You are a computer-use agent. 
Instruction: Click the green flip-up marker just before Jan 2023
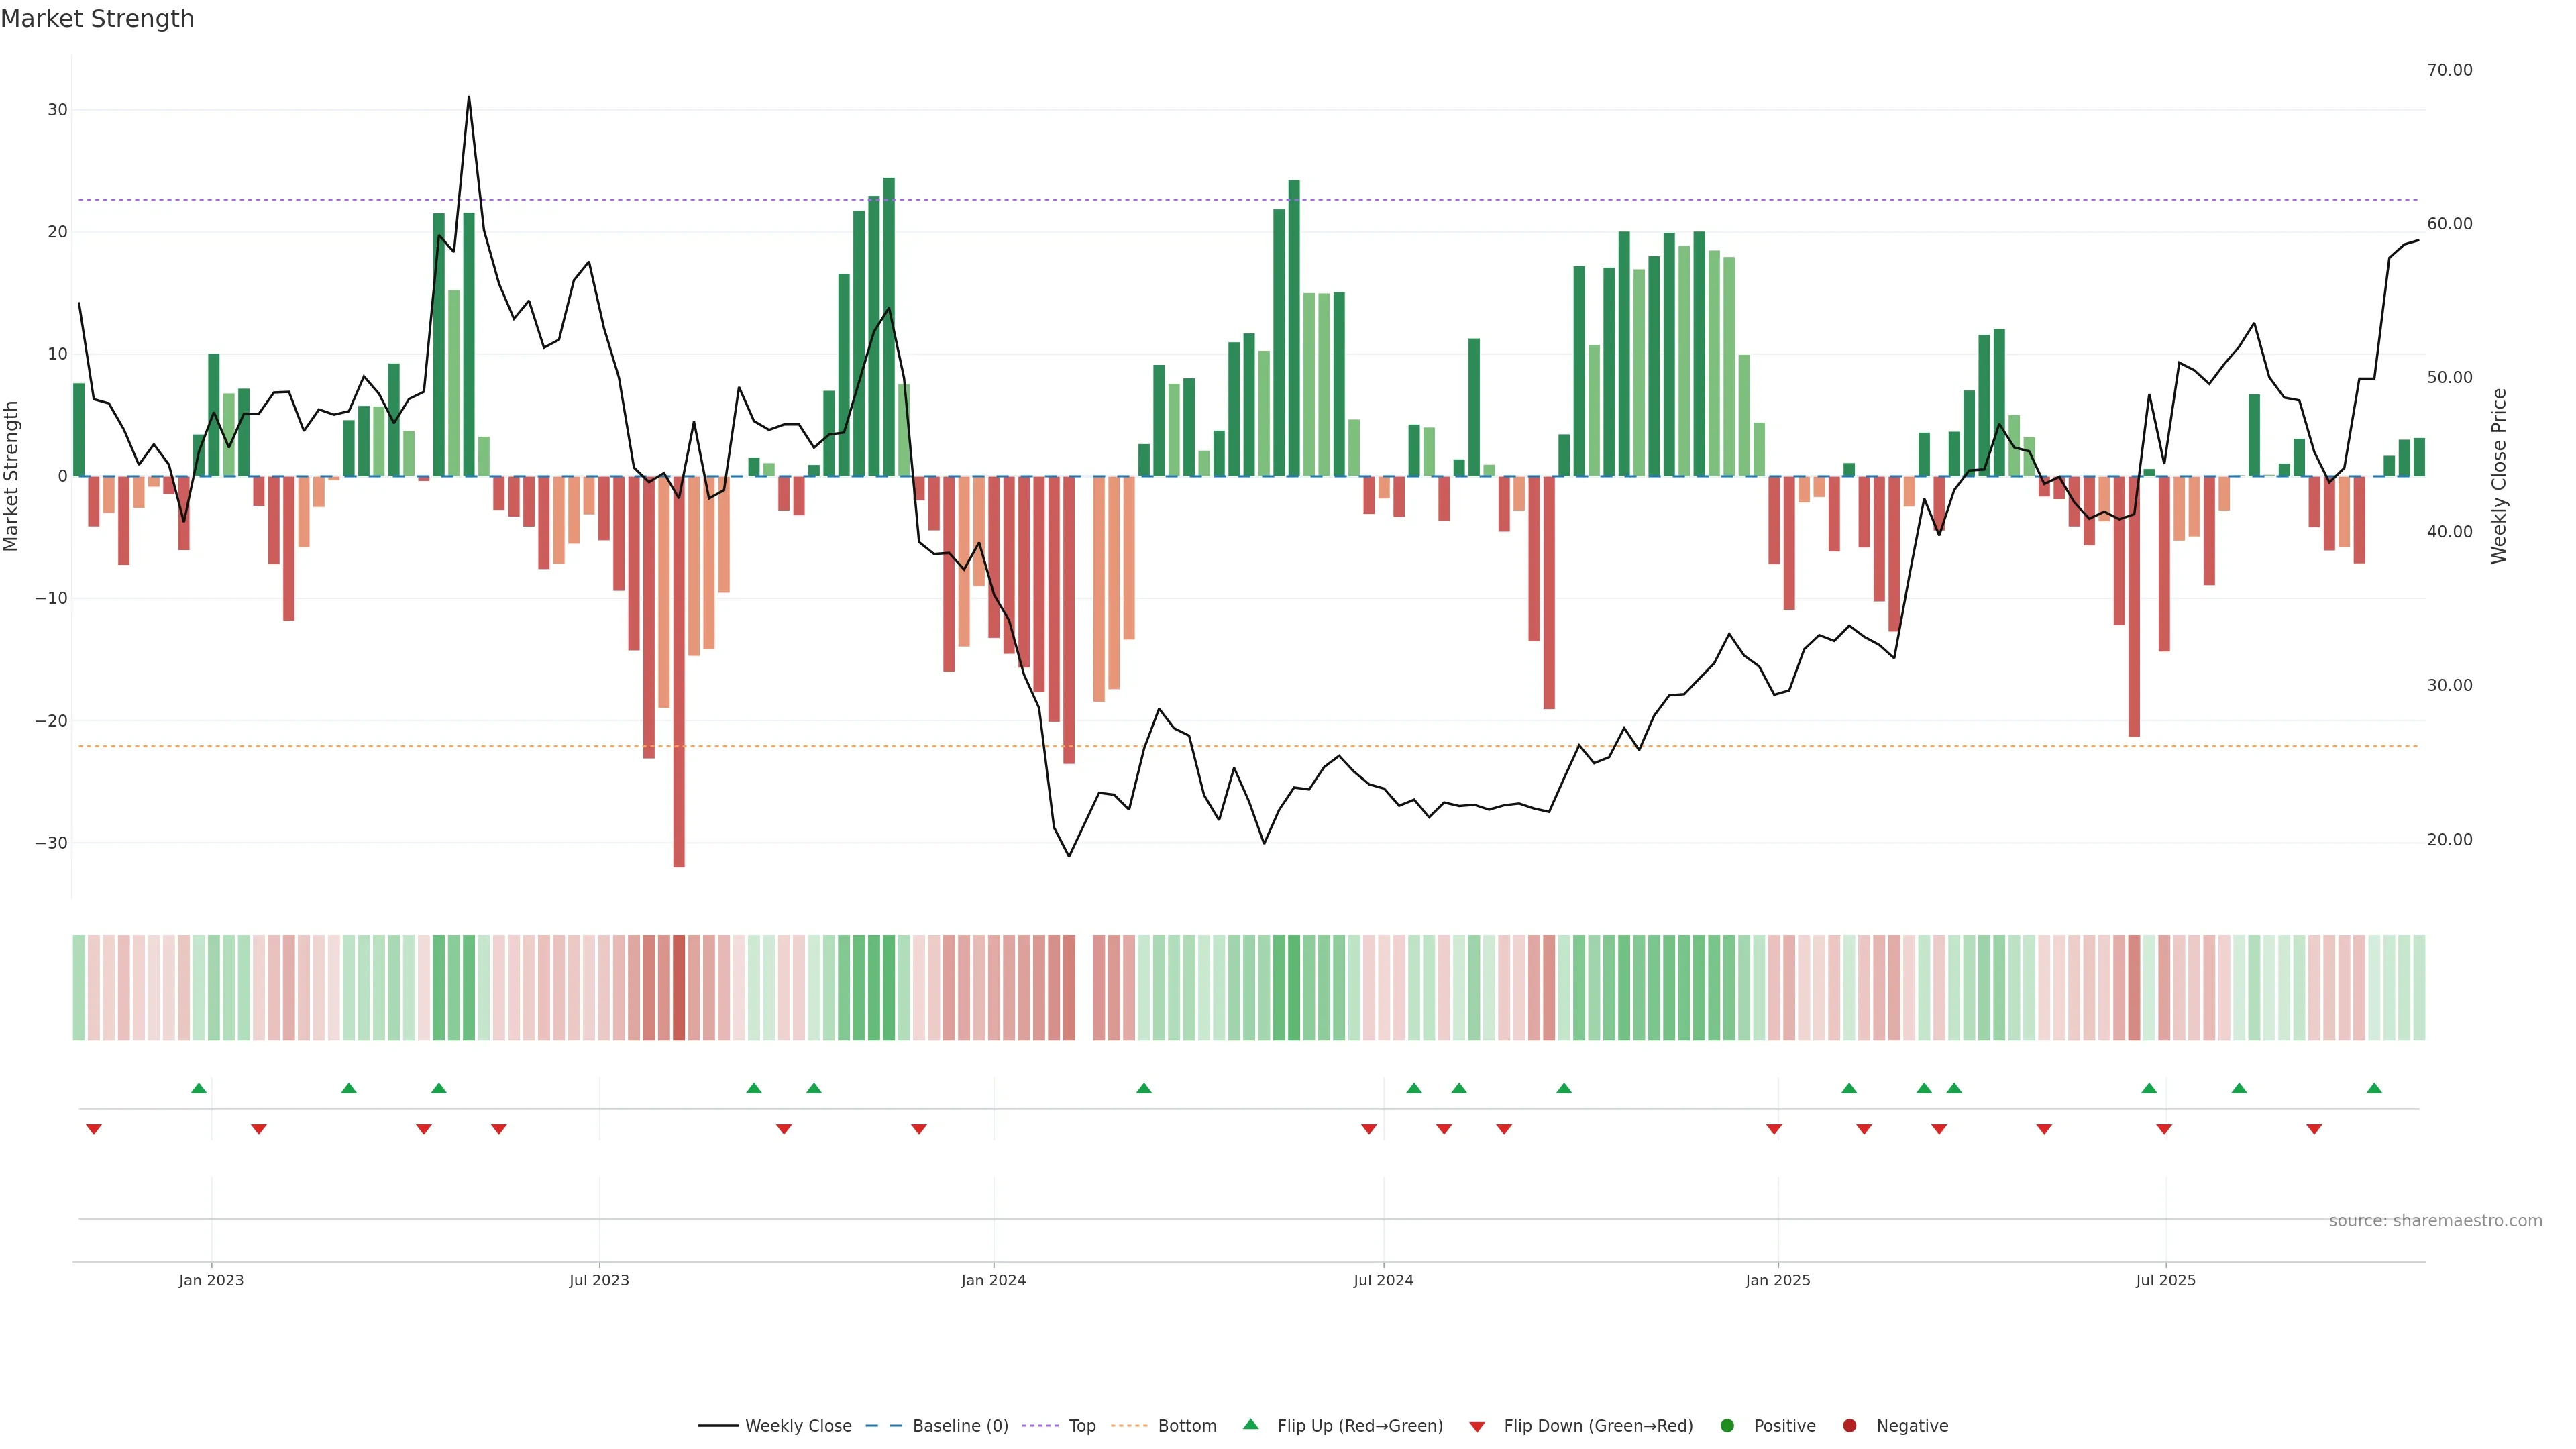coord(199,1088)
